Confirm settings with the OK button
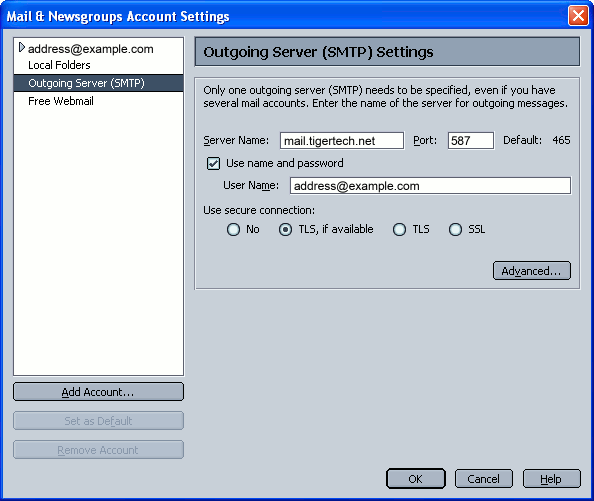The width and height of the screenshot is (594, 501). (x=416, y=479)
